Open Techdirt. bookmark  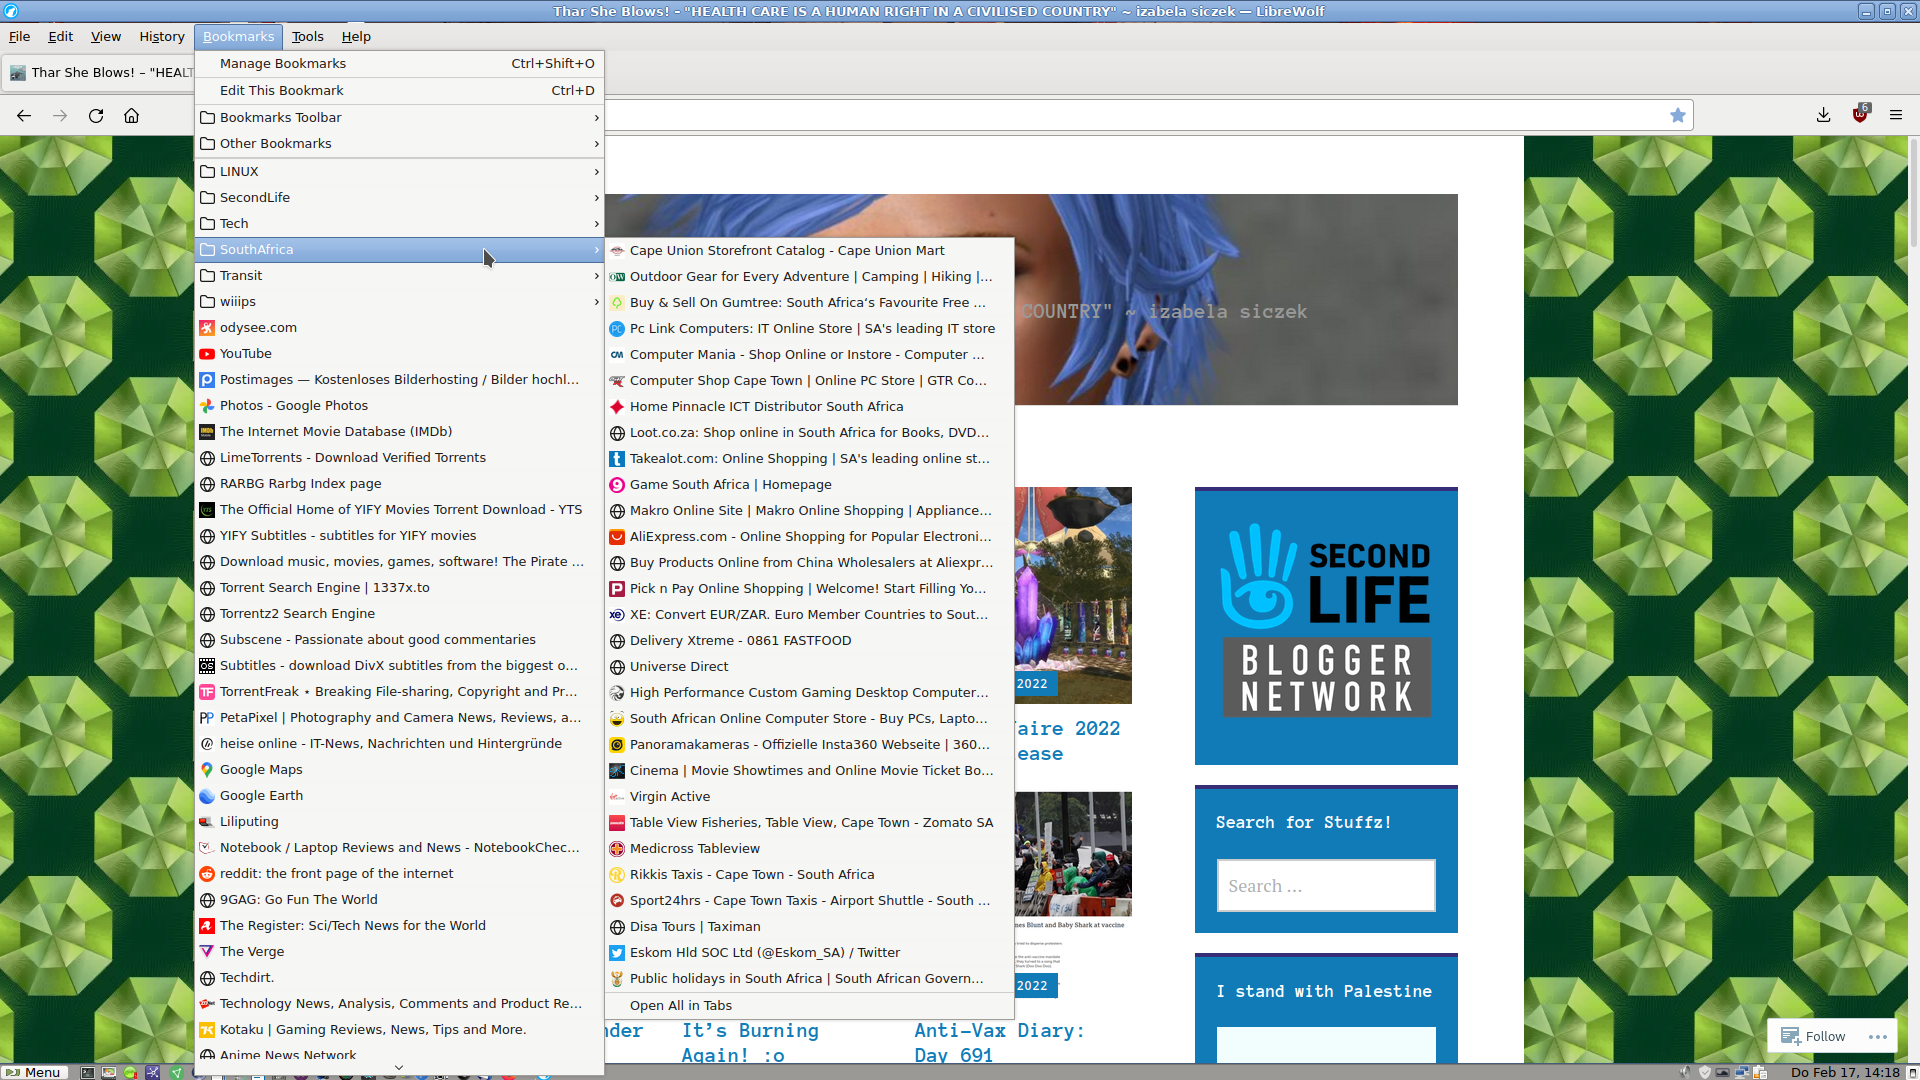400,978
